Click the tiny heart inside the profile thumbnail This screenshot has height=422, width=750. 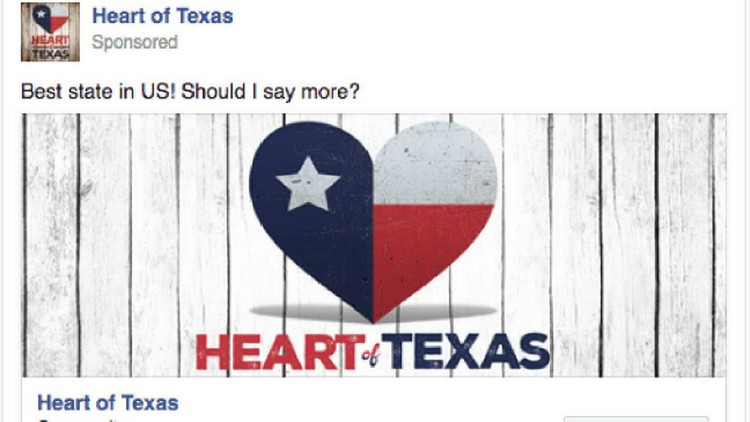(51, 18)
